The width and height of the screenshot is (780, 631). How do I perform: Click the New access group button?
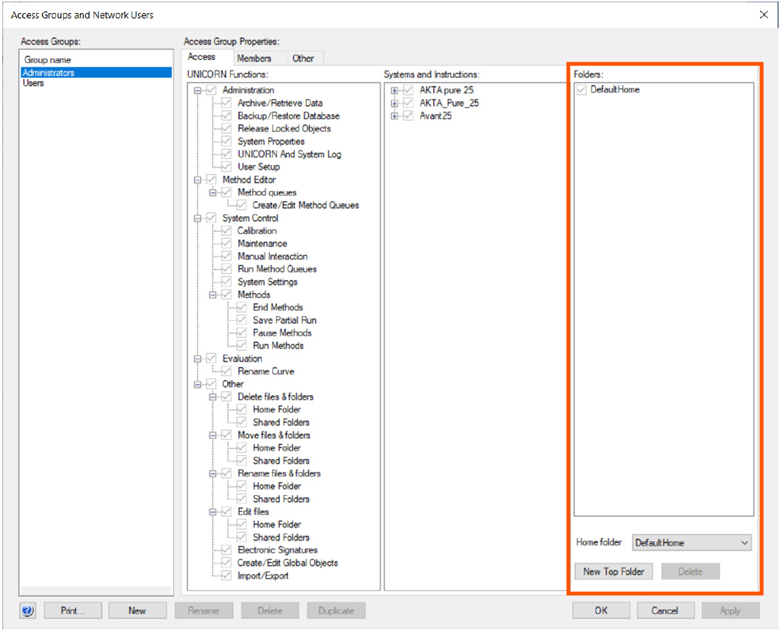tap(137, 610)
